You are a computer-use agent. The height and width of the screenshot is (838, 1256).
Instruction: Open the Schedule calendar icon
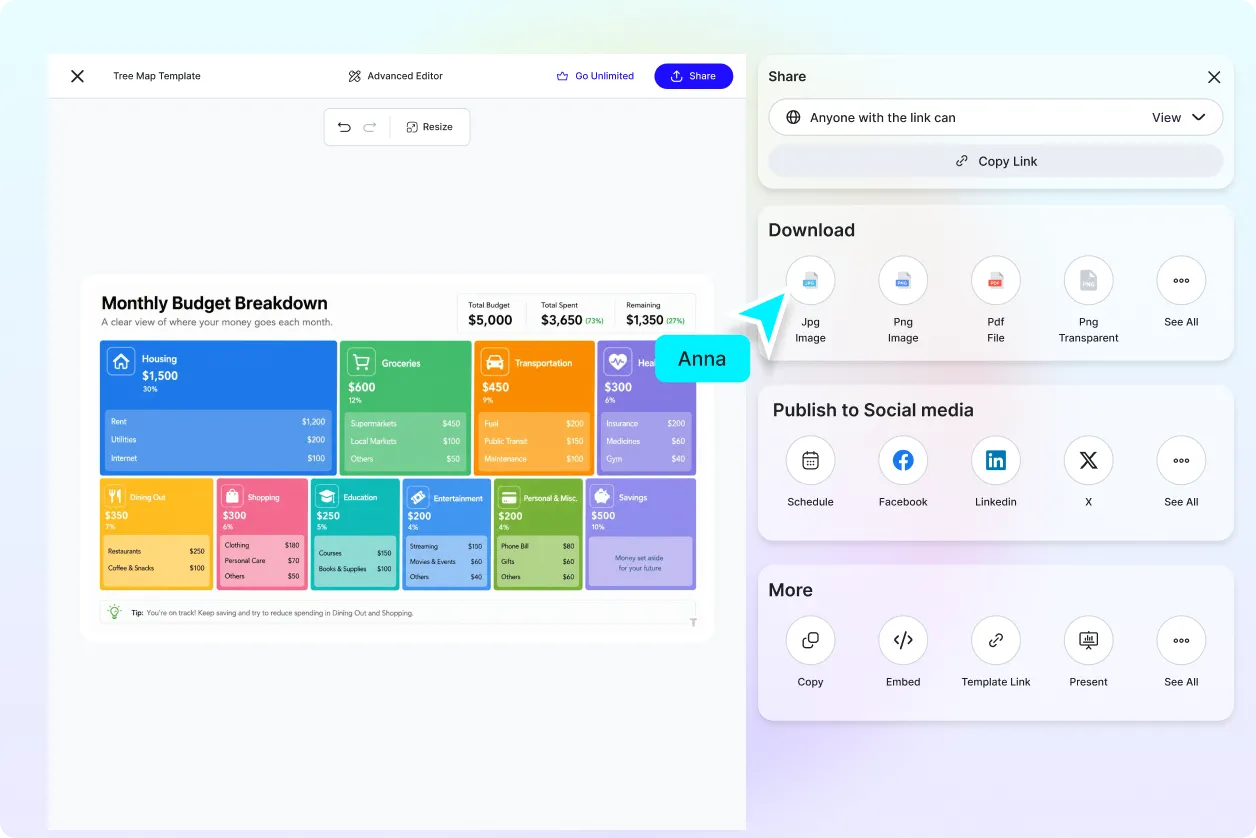[x=810, y=461]
